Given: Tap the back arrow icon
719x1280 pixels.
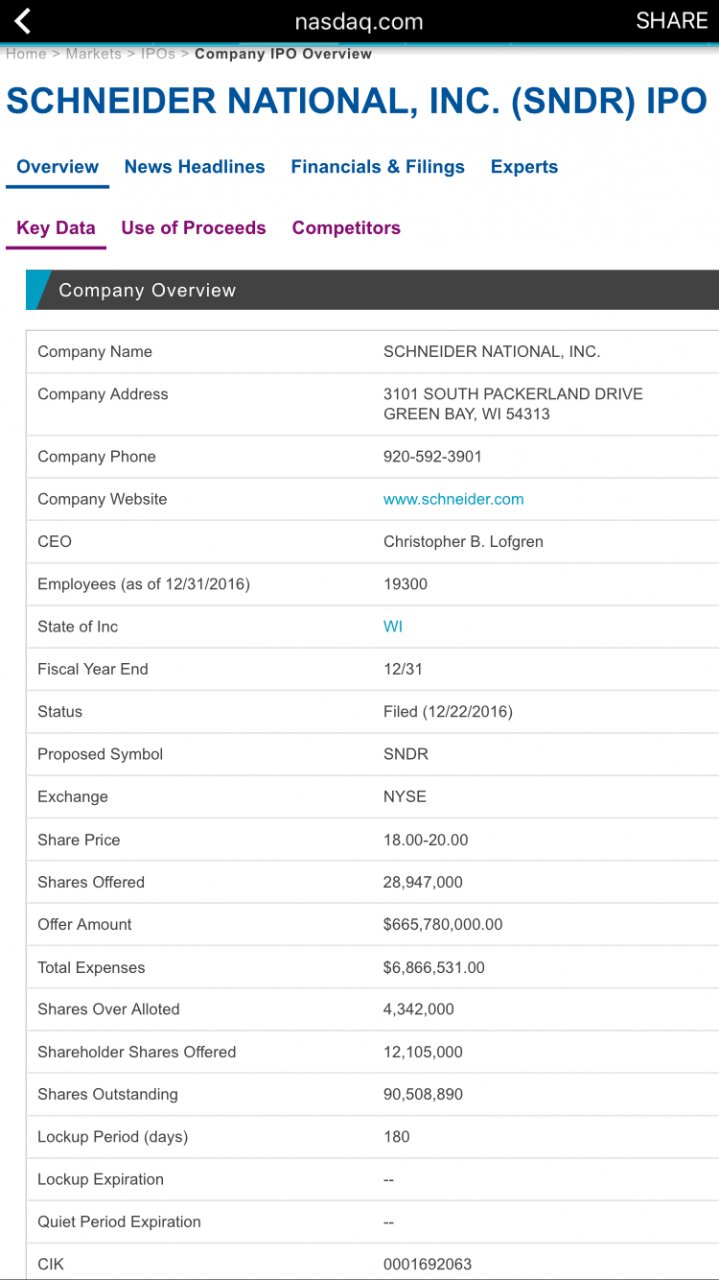Looking at the screenshot, I should (22, 21).
